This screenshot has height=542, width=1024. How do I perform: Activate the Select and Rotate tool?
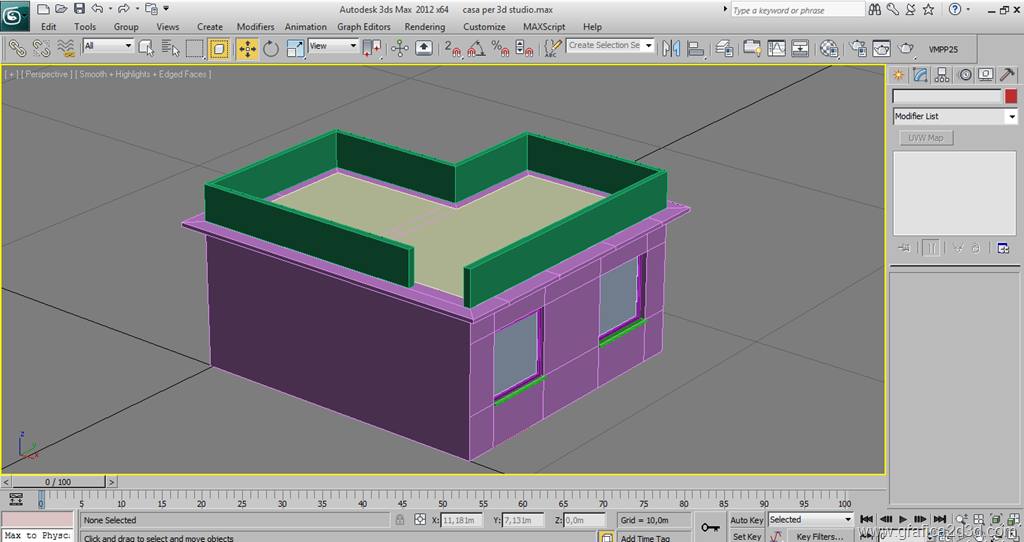[x=271, y=48]
